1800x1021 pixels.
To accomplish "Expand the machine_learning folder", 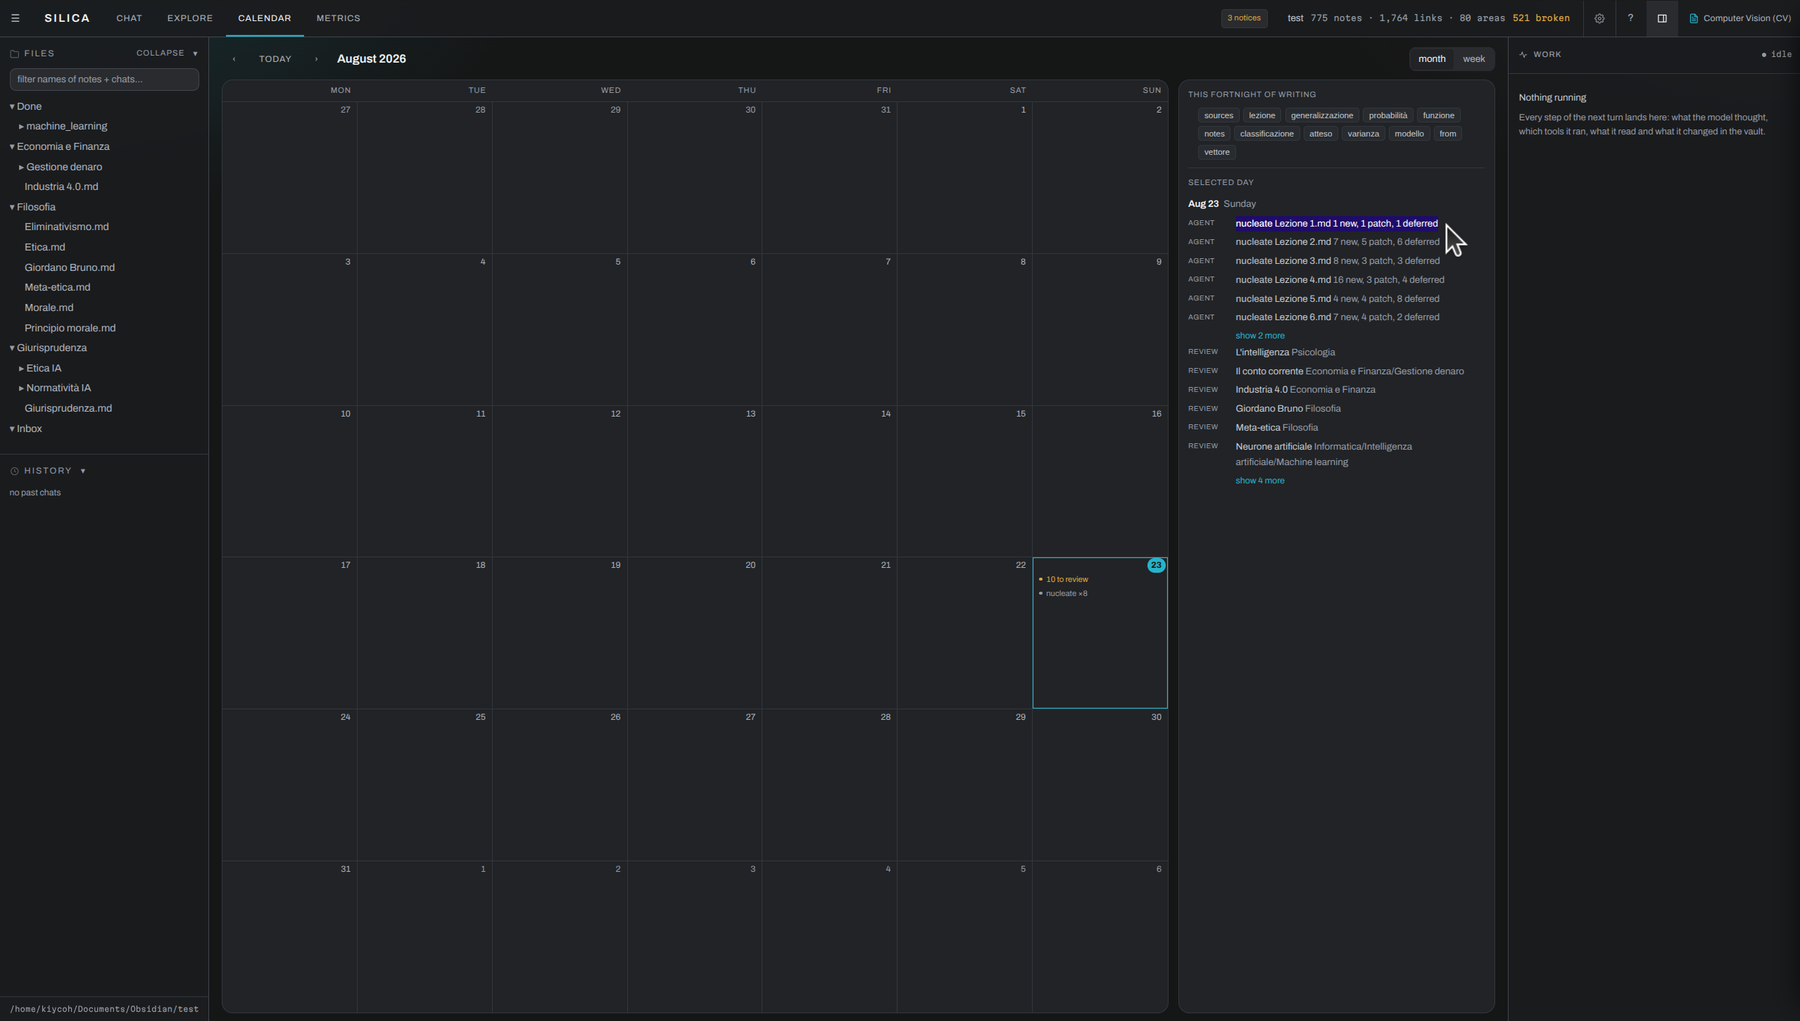I will click(x=62, y=126).
